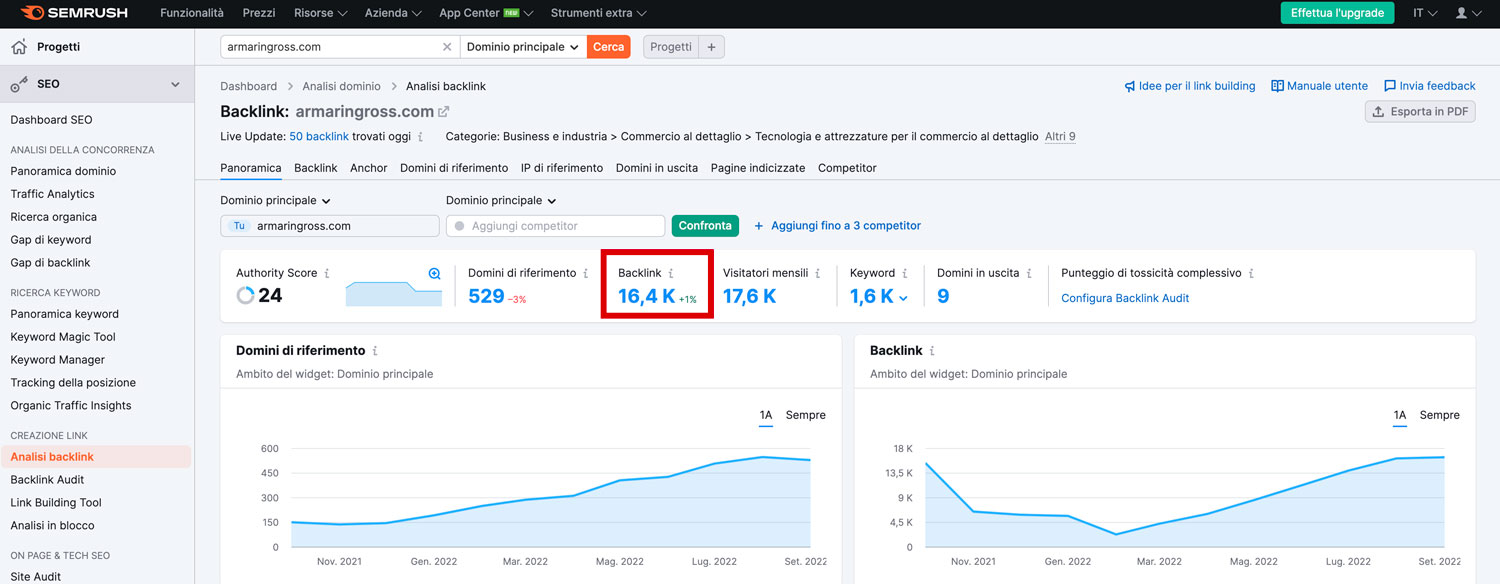
Task: Select 1A range on Domini di riferimento chart
Action: (766, 415)
